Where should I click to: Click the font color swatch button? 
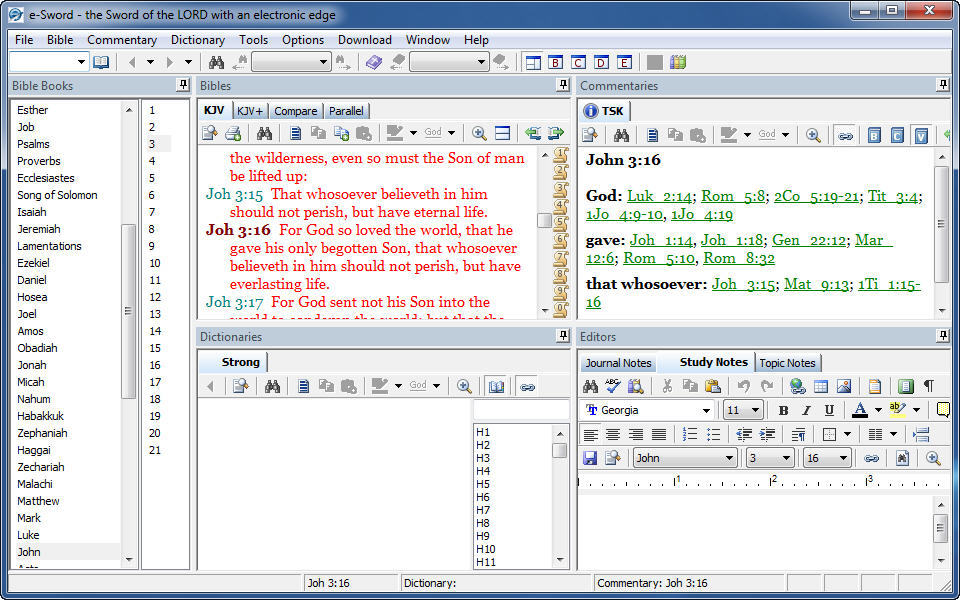pos(858,410)
